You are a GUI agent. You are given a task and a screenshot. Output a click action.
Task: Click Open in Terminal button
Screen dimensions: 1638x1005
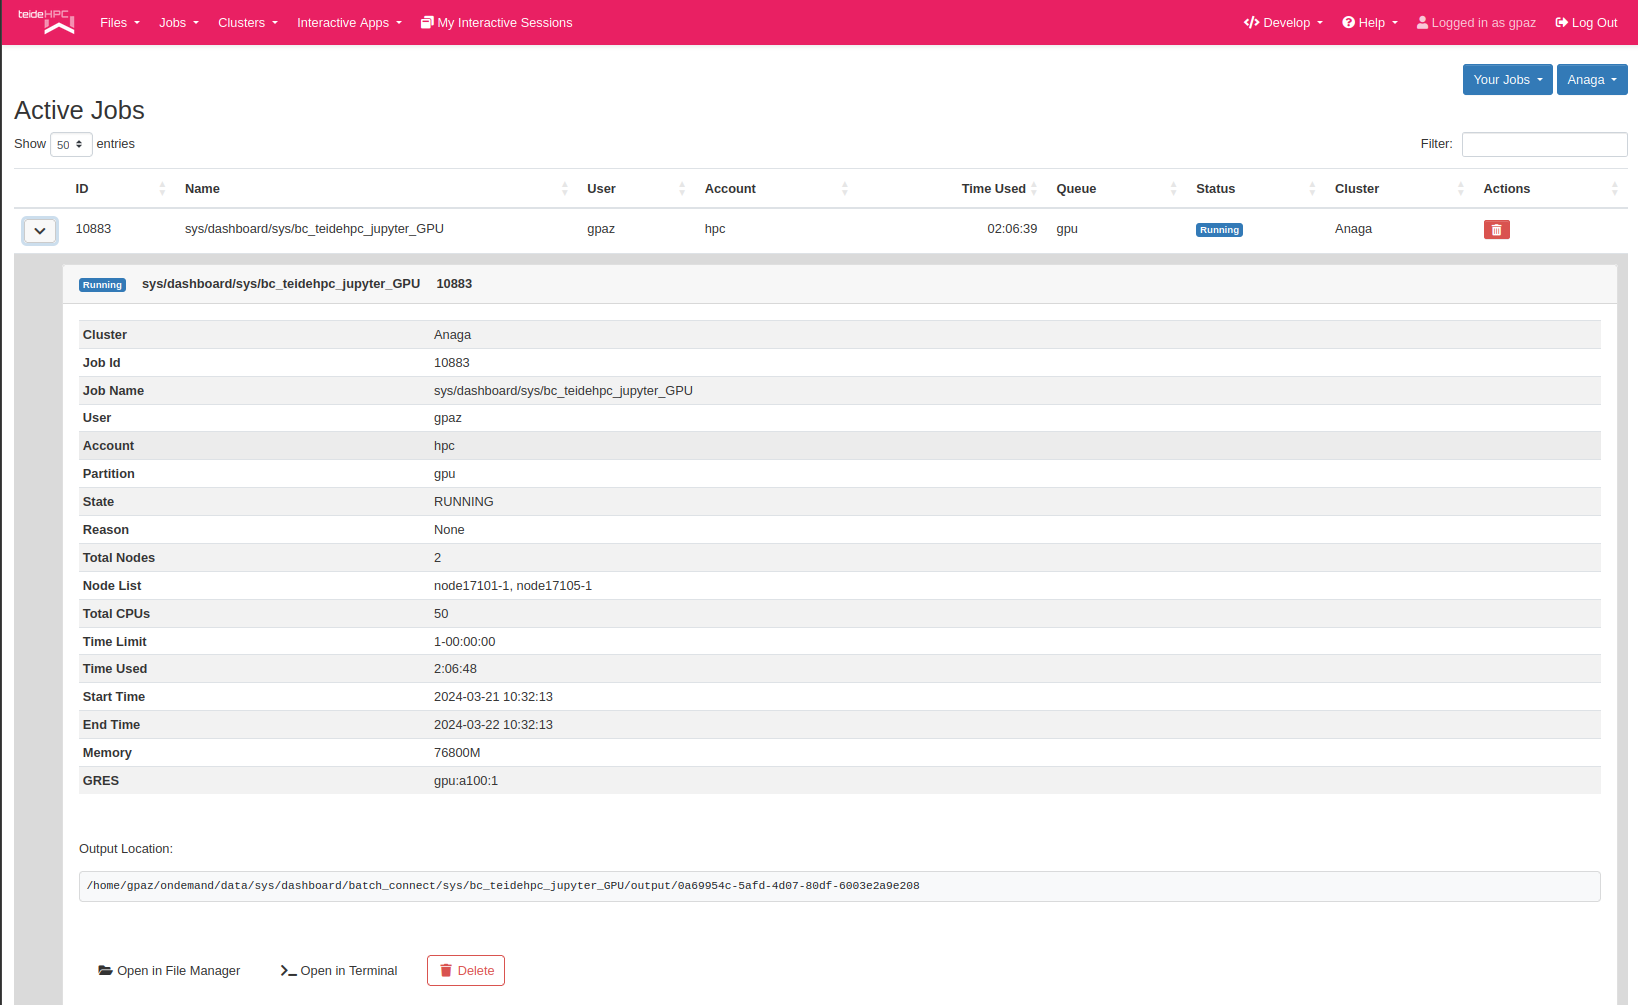339,971
